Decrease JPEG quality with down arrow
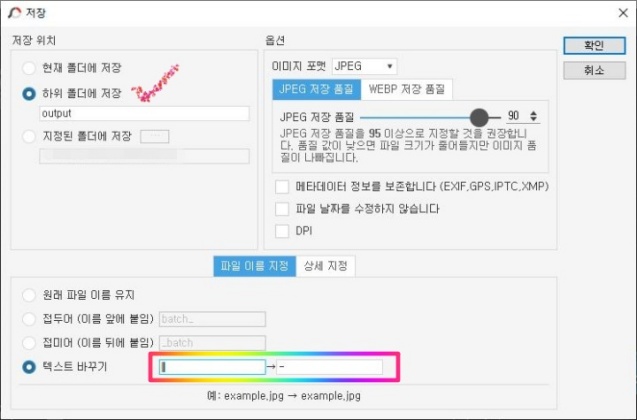 [533, 119]
